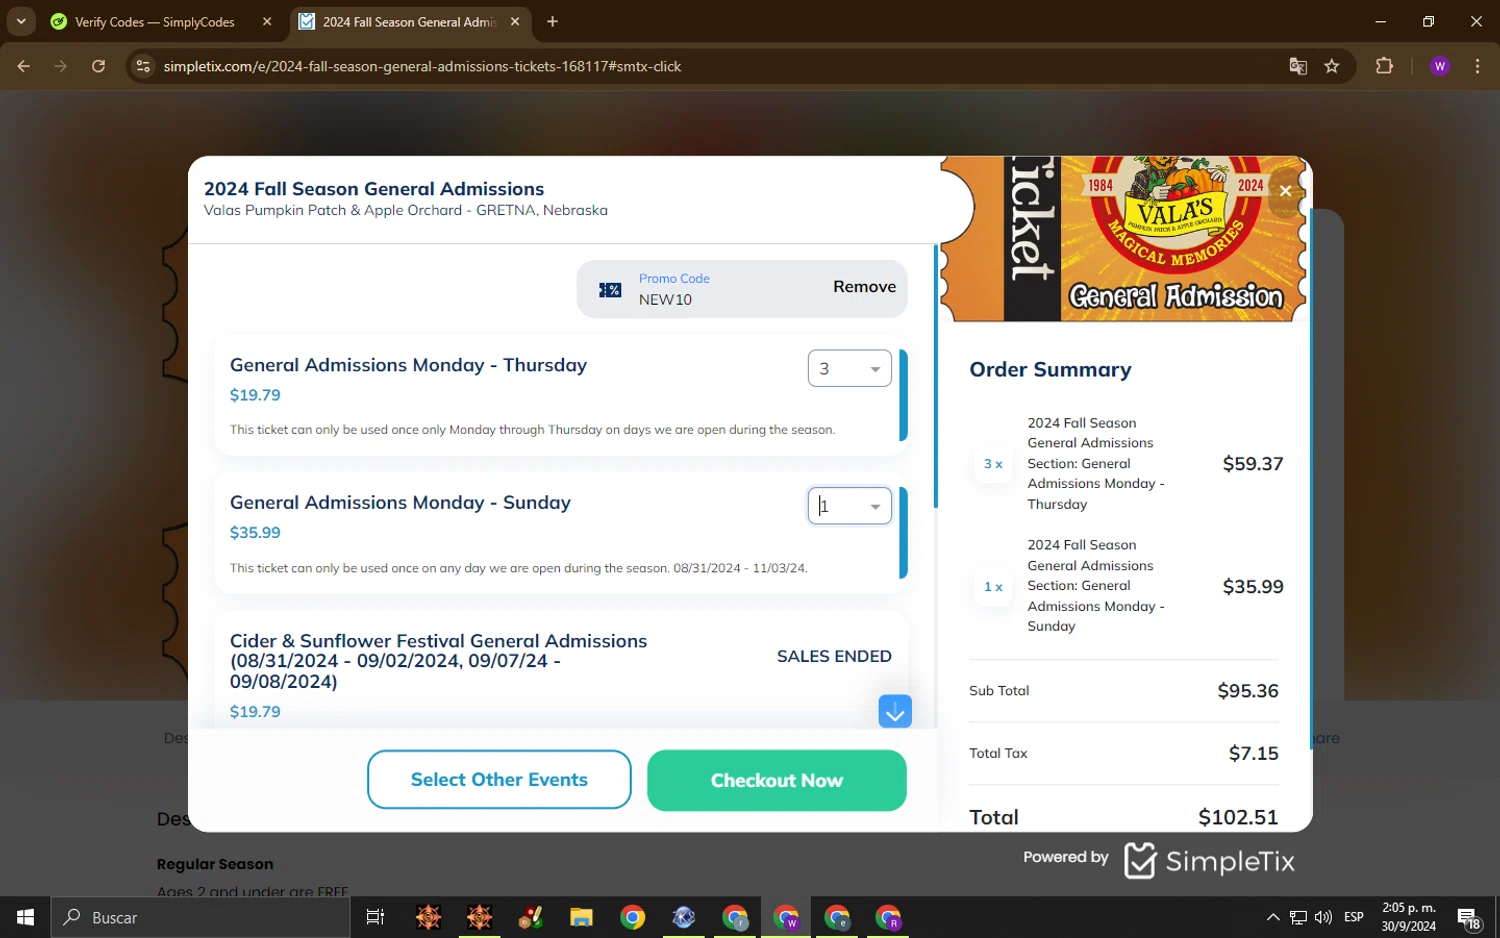
Task: Open the browser extensions menu
Action: (1384, 66)
